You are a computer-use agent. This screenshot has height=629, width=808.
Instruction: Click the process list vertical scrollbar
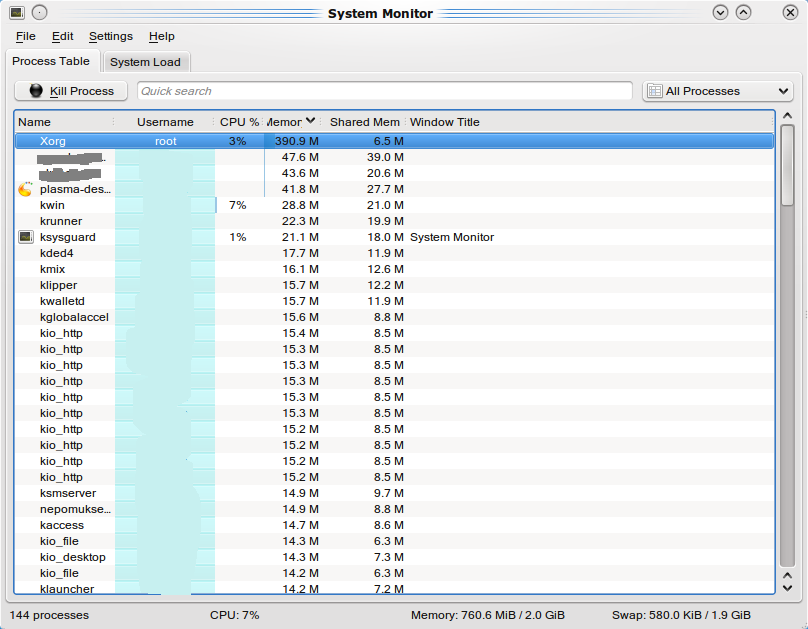[787, 350]
